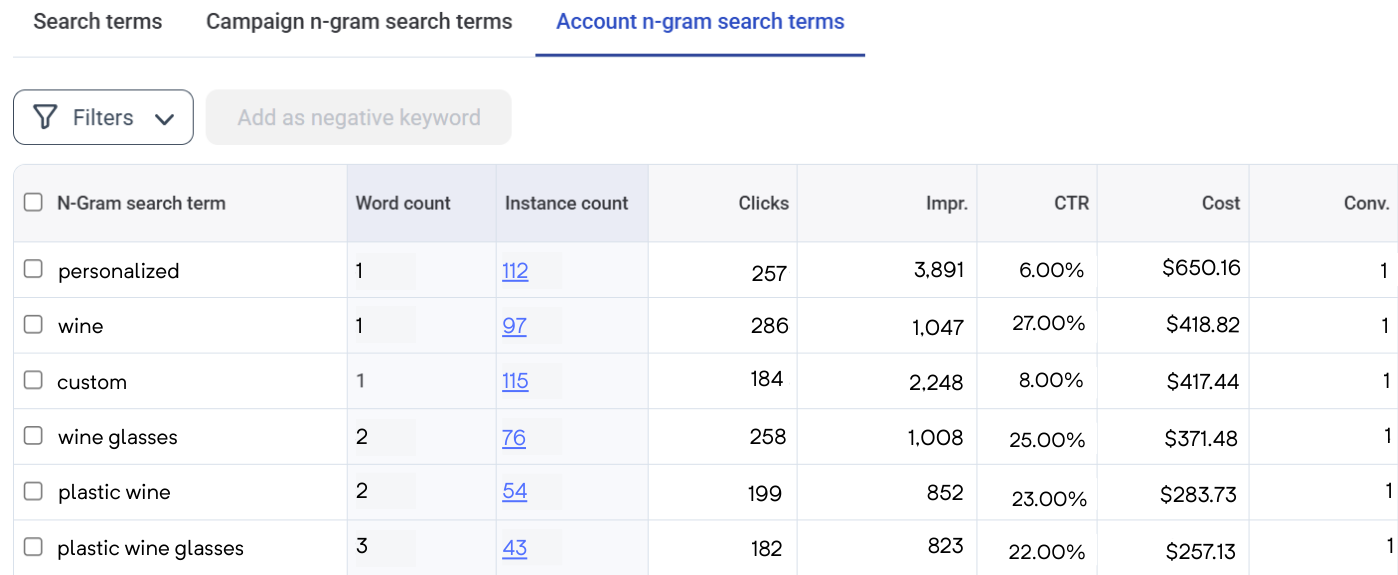The height and width of the screenshot is (575, 1398).
Task: Toggle the select-all header checkbox
Action: (x=34, y=203)
